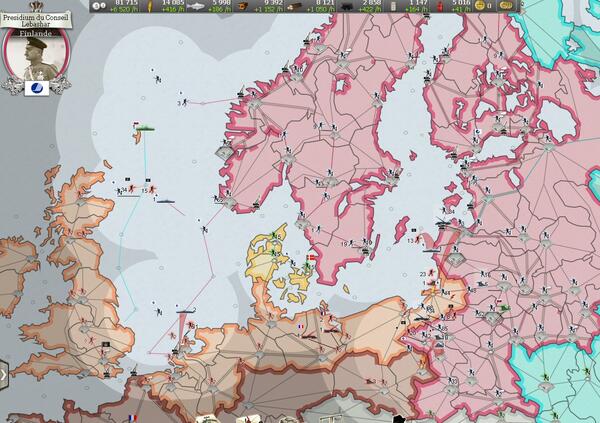Select the lone infantry unit in the Norwegian Sea

[158, 79]
